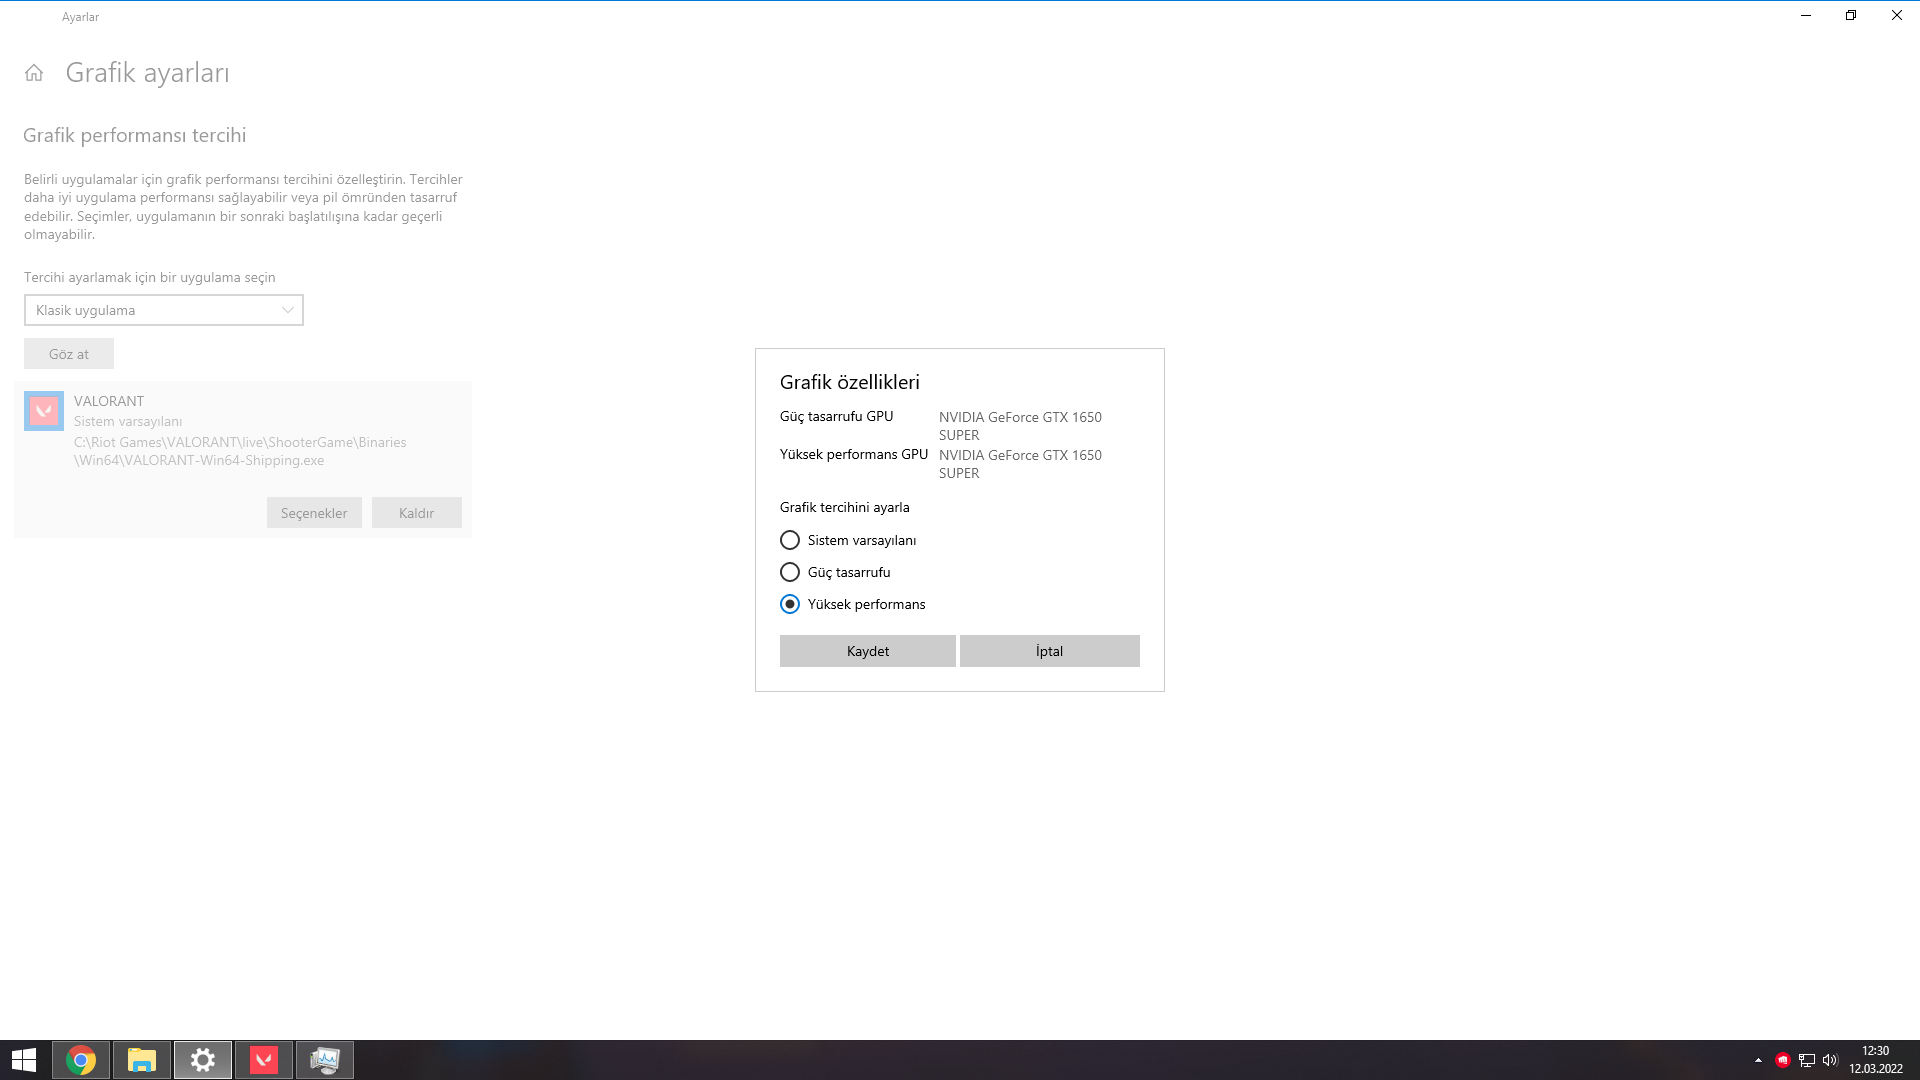Select the Sistem varsayılanı radio option
The width and height of the screenshot is (1920, 1080).
point(790,540)
